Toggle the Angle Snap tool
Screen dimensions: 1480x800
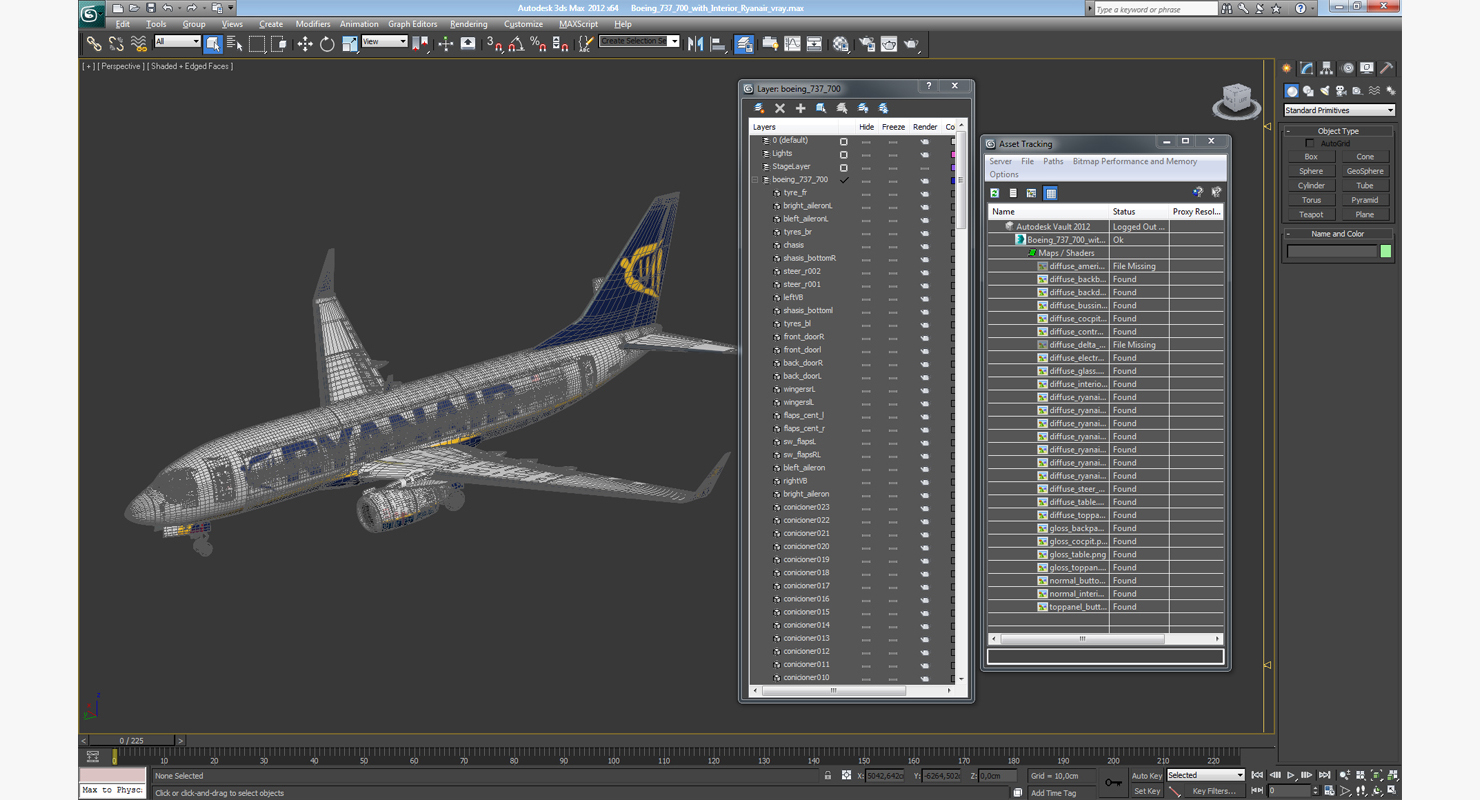tap(516, 44)
